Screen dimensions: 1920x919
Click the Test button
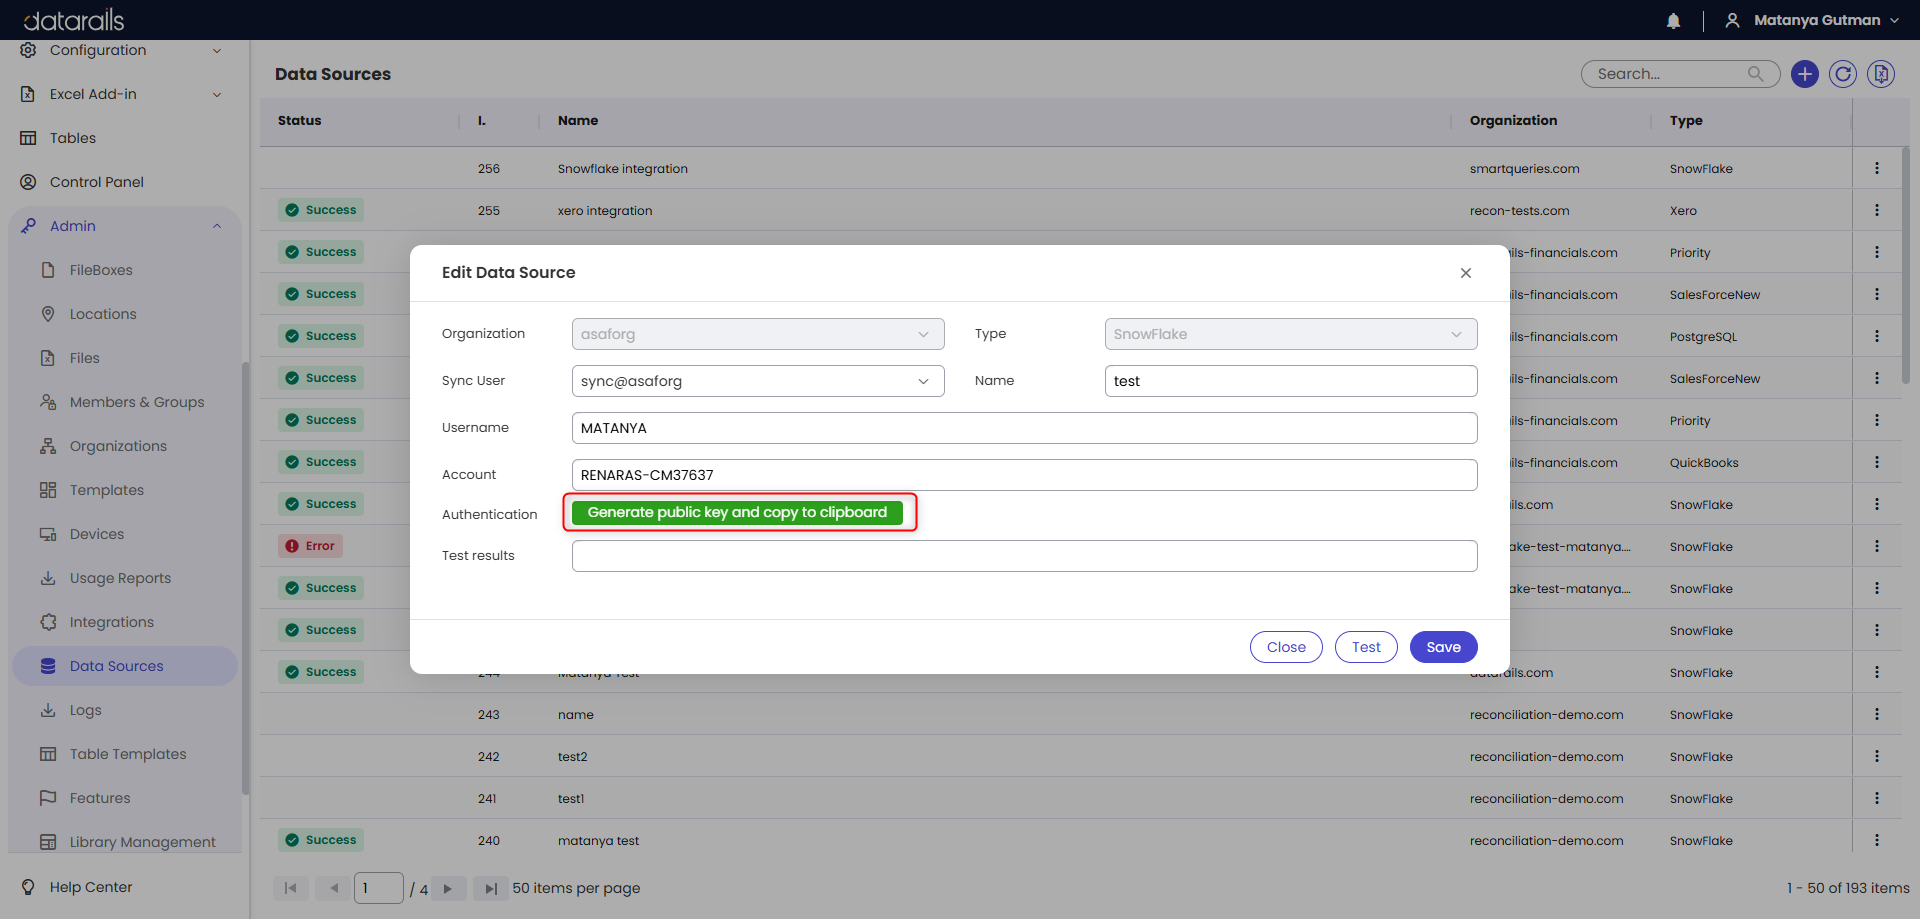[1366, 647]
